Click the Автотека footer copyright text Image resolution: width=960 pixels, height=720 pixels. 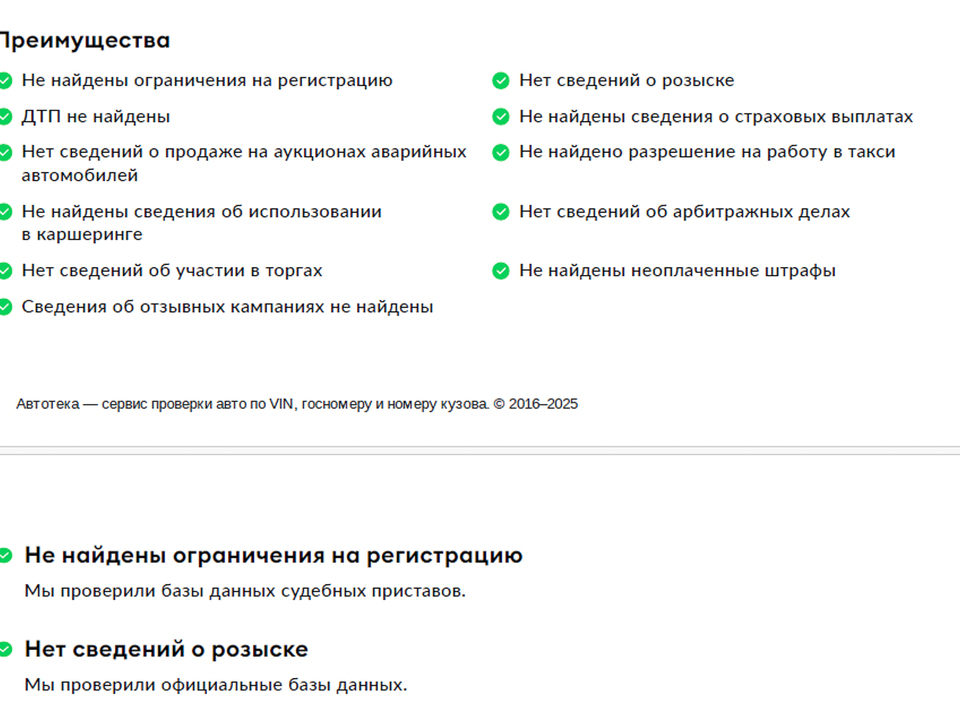(297, 404)
